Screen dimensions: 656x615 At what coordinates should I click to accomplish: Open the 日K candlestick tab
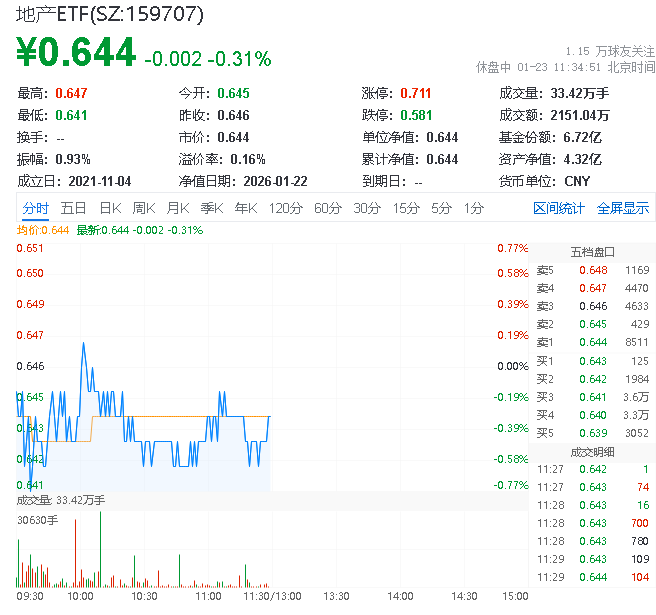[110, 208]
